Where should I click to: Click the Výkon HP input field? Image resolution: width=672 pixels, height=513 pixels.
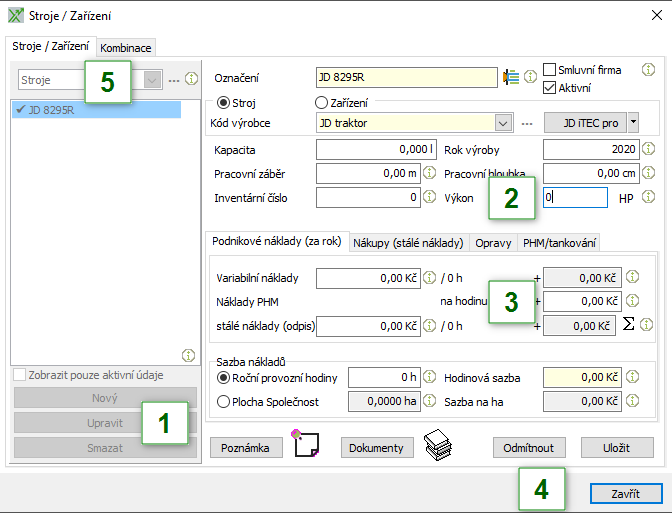(575, 197)
